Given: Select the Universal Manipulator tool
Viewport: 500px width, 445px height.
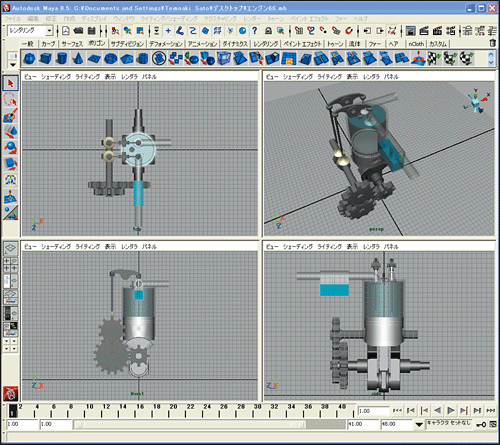Looking at the screenshot, I should pyautogui.click(x=11, y=180).
